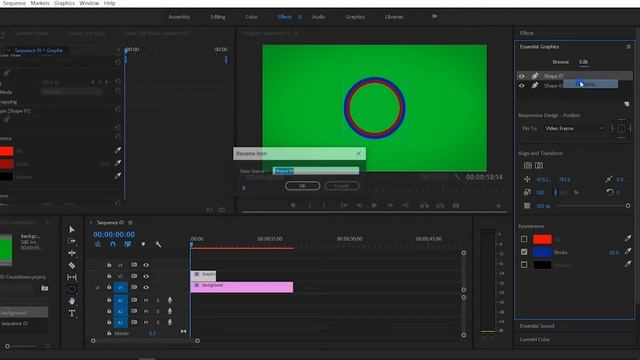Hide the first Shape 01 layer eye
Image resolution: width=640 pixels, height=360 pixels.
(x=522, y=76)
